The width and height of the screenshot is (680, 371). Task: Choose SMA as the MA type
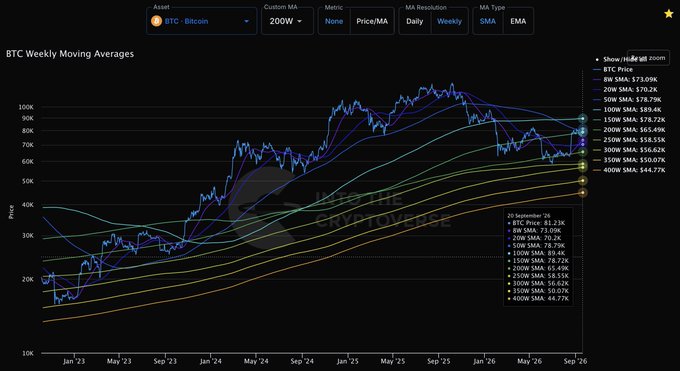[x=488, y=21]
